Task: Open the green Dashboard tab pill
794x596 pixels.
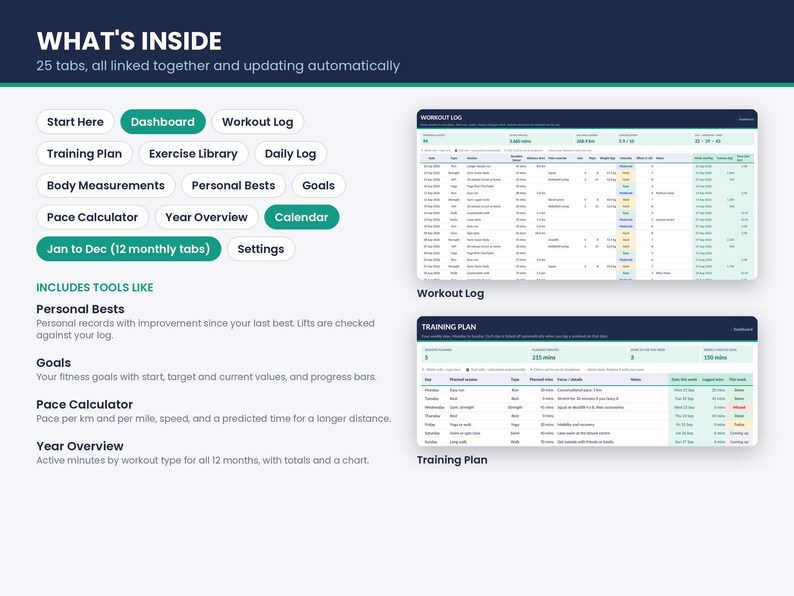Action: 163,122
